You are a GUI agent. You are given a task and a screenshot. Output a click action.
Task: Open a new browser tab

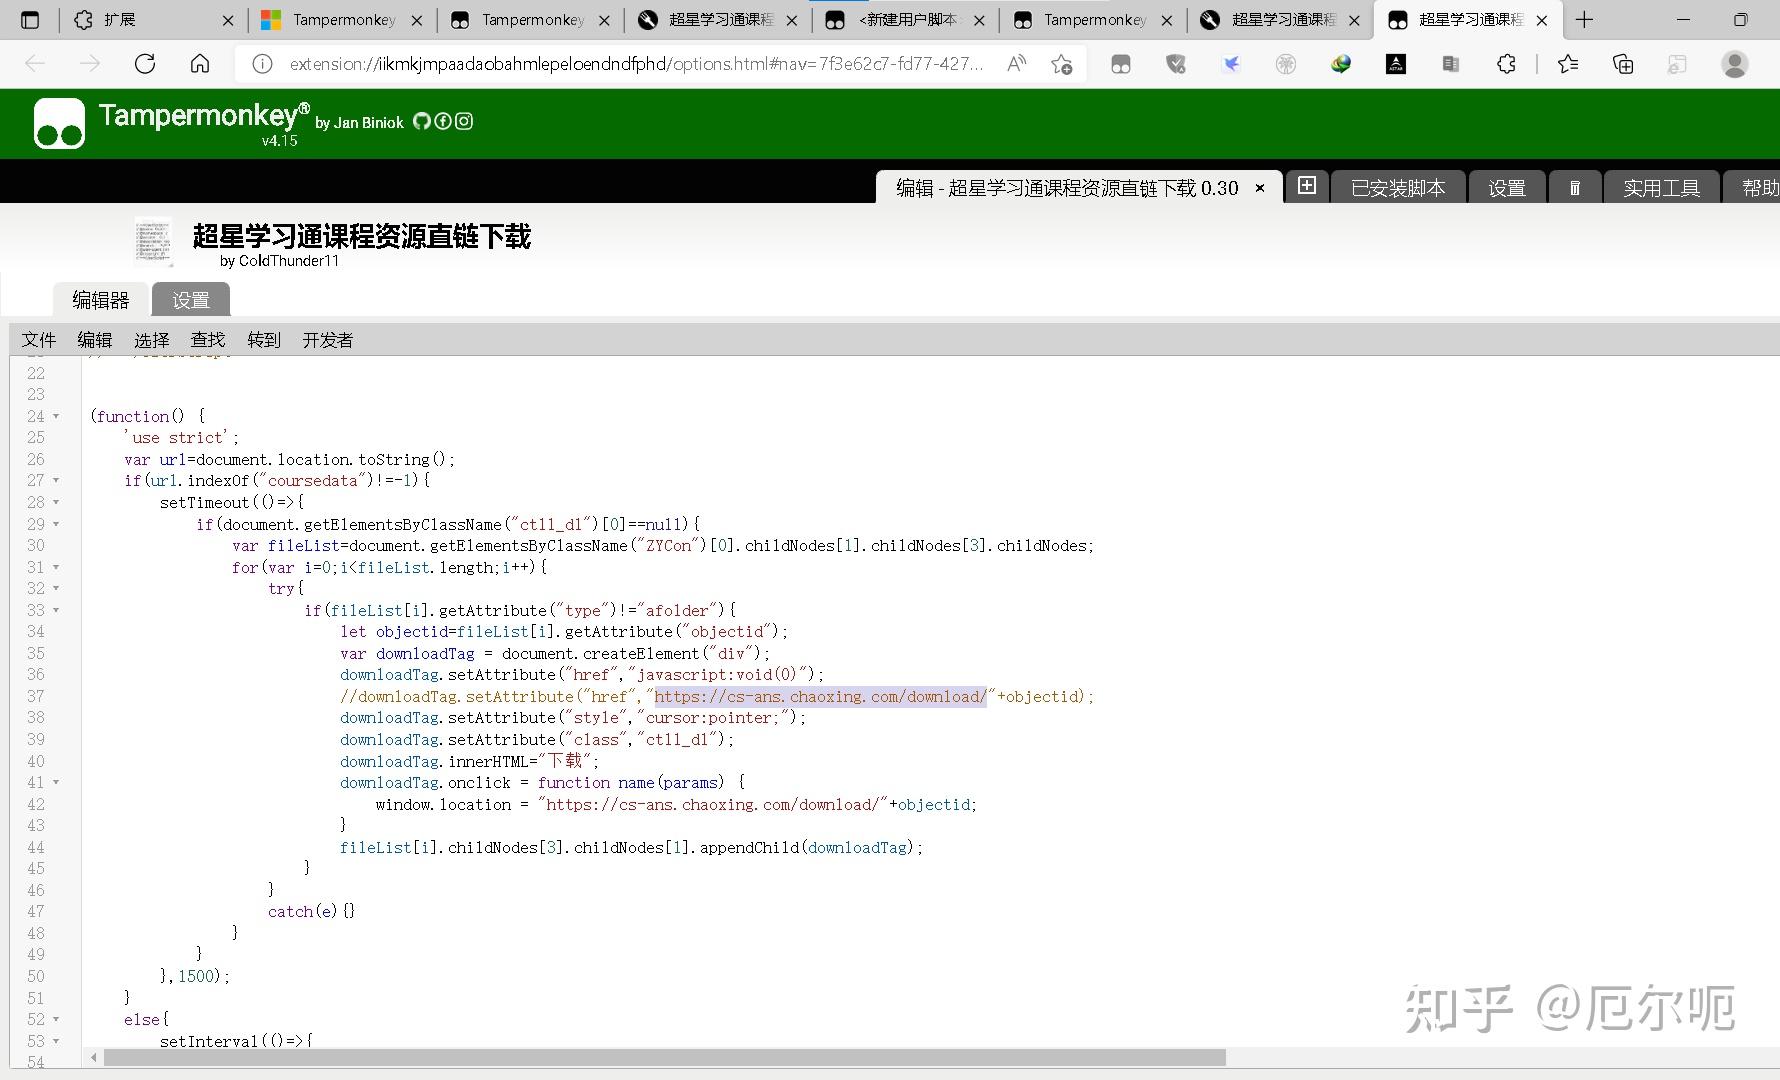pos(1584,20)
